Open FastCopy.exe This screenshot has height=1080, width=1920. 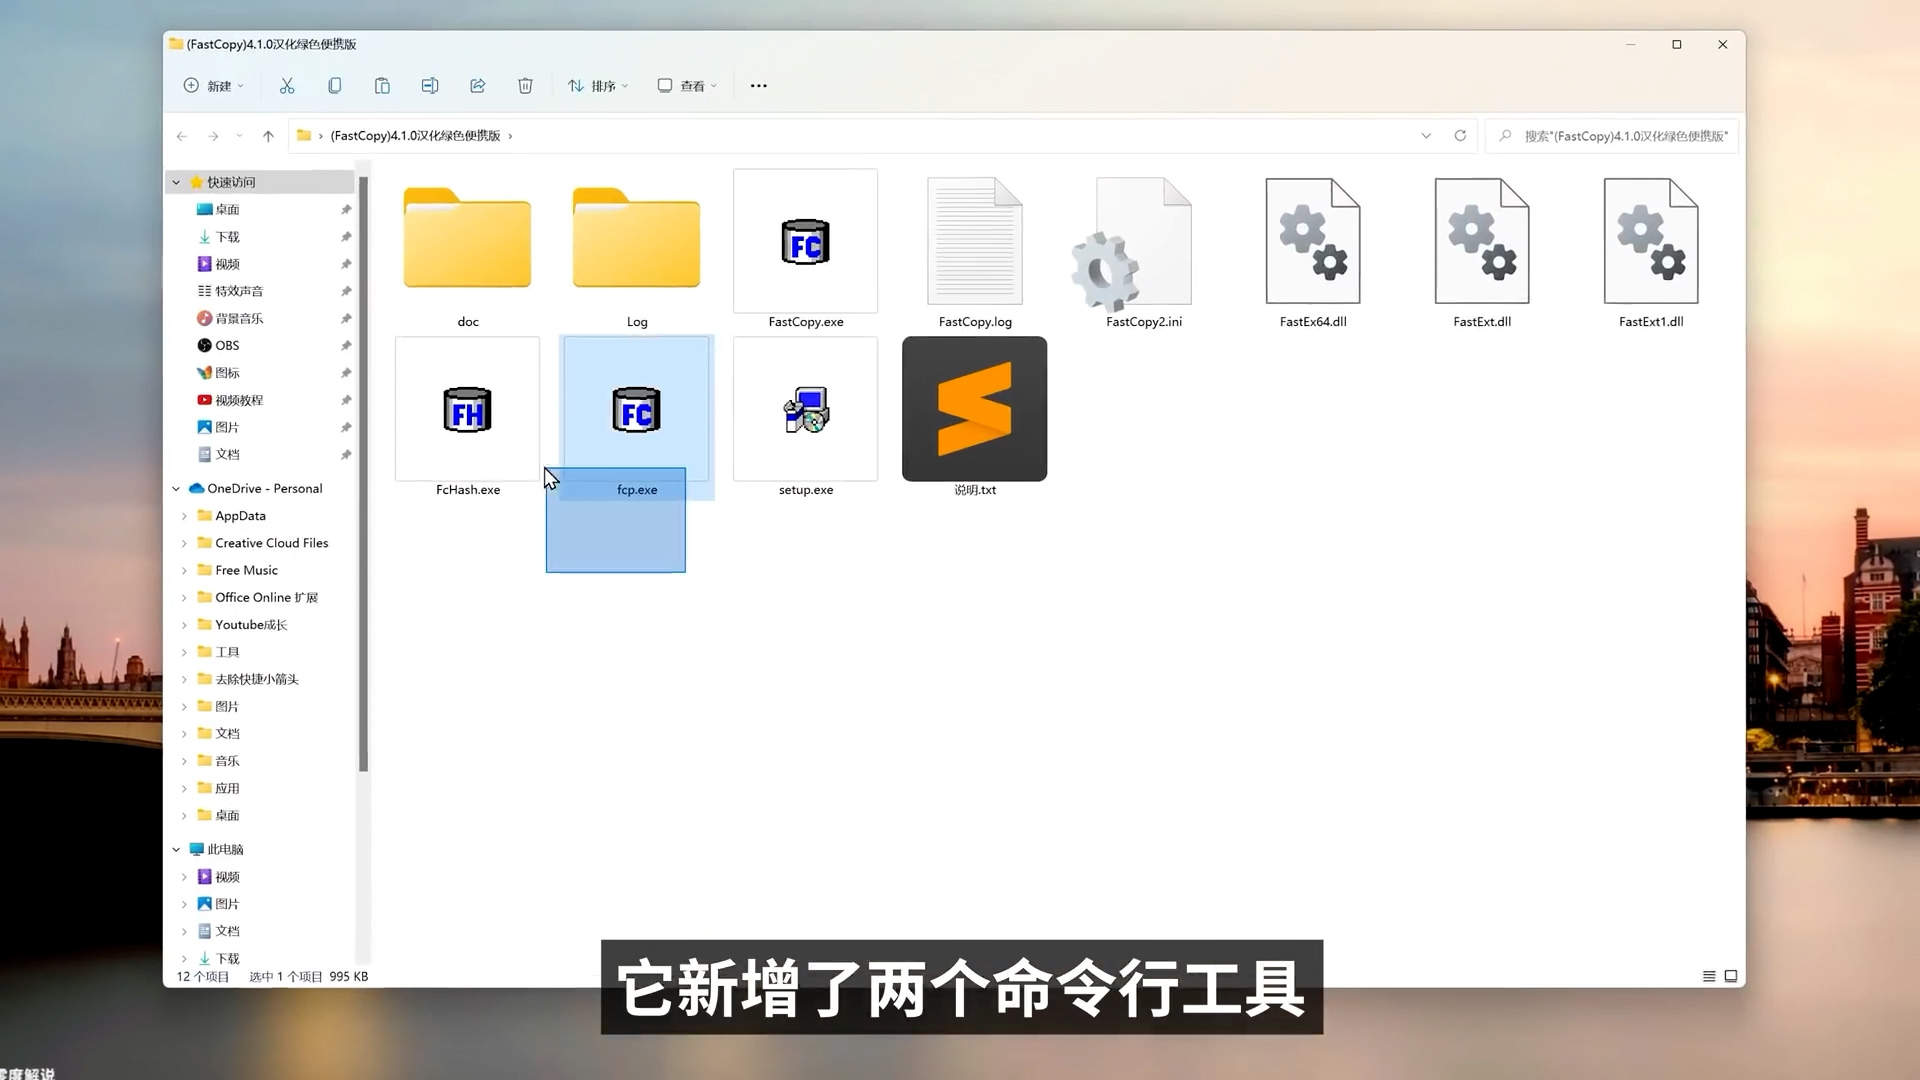coord(805,241)
